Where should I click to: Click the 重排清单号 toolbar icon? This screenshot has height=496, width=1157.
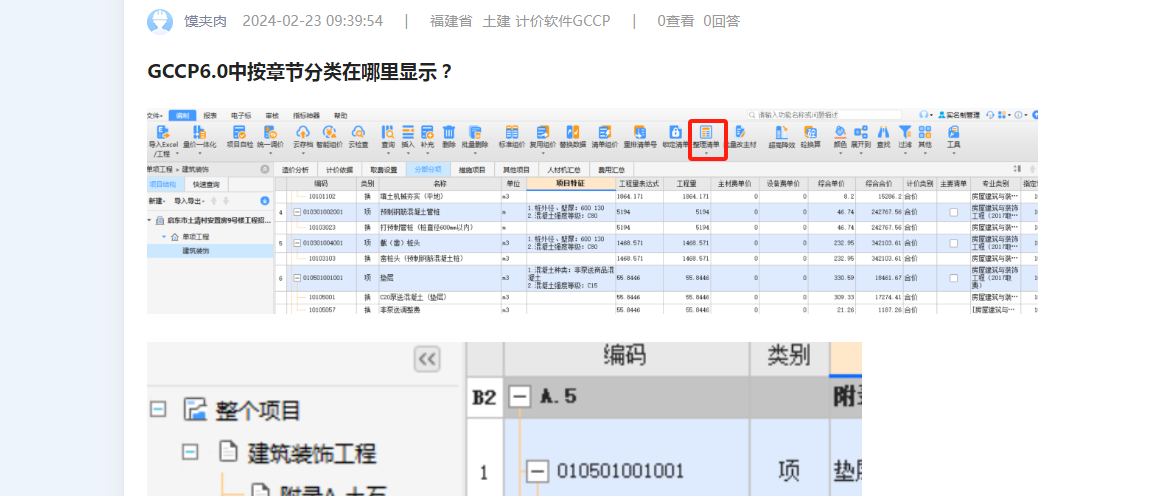pos(640,132)
